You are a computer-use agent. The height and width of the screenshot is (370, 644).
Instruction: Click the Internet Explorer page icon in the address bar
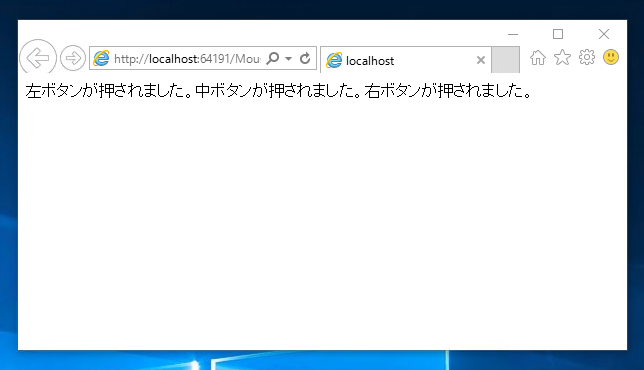coord(101,58)
